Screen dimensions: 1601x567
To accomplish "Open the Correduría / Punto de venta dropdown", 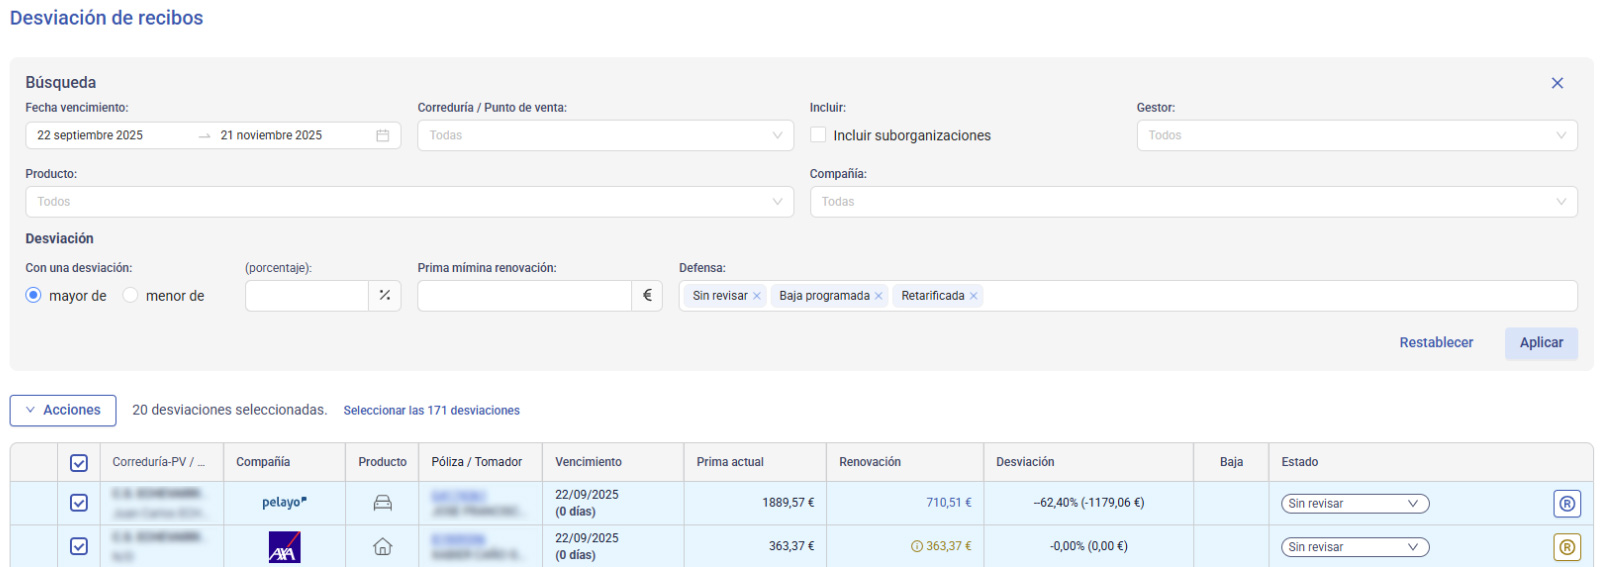I will pos(605,136).
